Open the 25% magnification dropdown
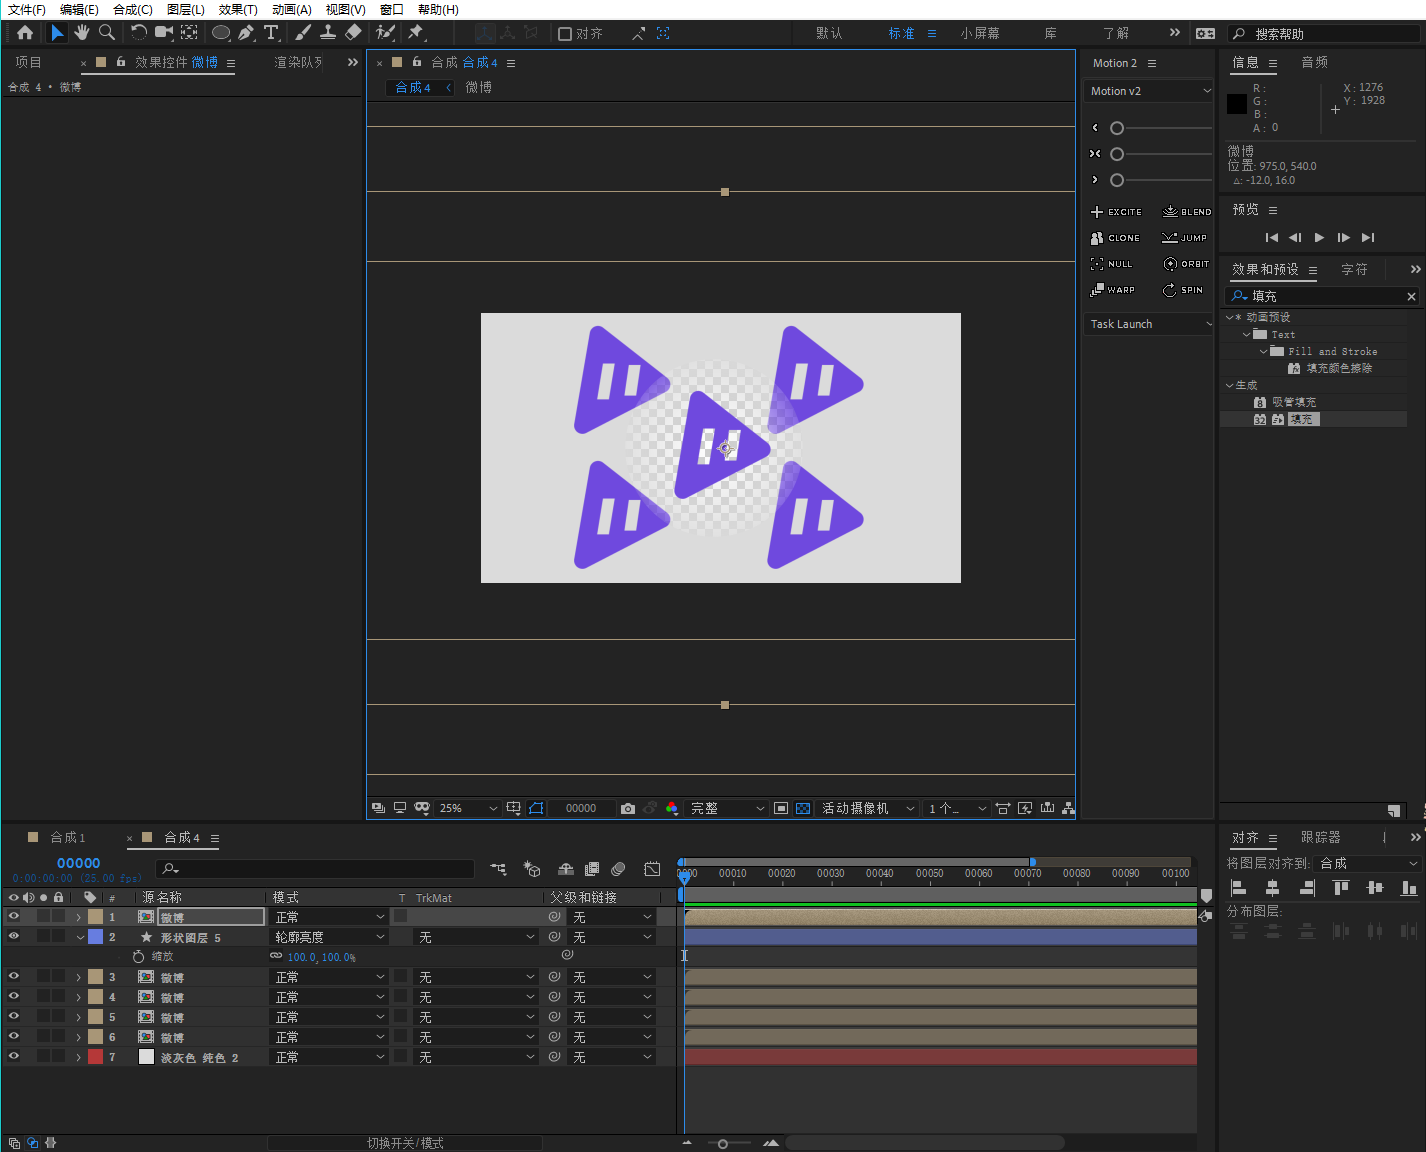The height and width of the screenshot is (1152, 1426). point(467,808)
